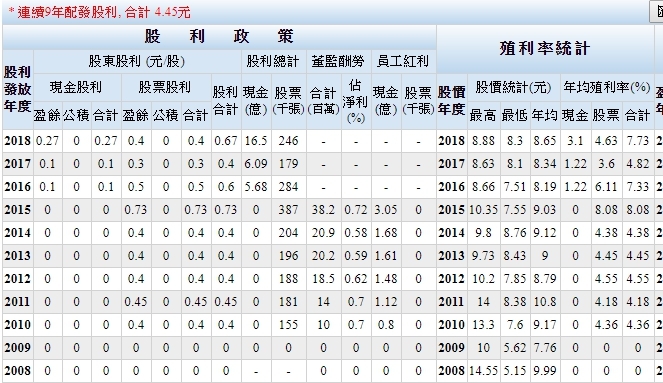Select the 2012 employee cash bonus 1.48
663x383 pixels.
pos(386,279)
